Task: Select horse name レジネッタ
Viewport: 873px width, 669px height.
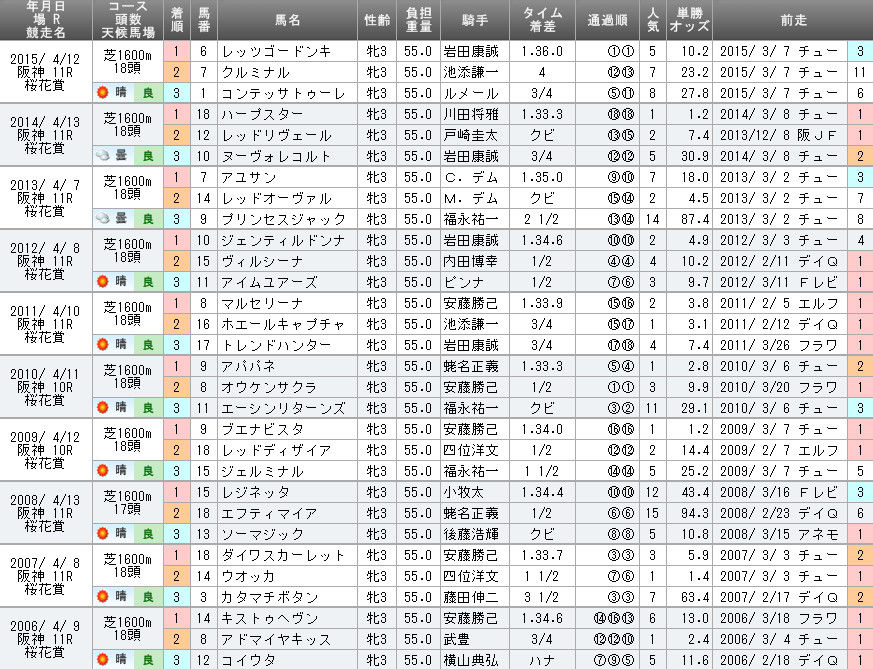Action: [x=256, y=492]
